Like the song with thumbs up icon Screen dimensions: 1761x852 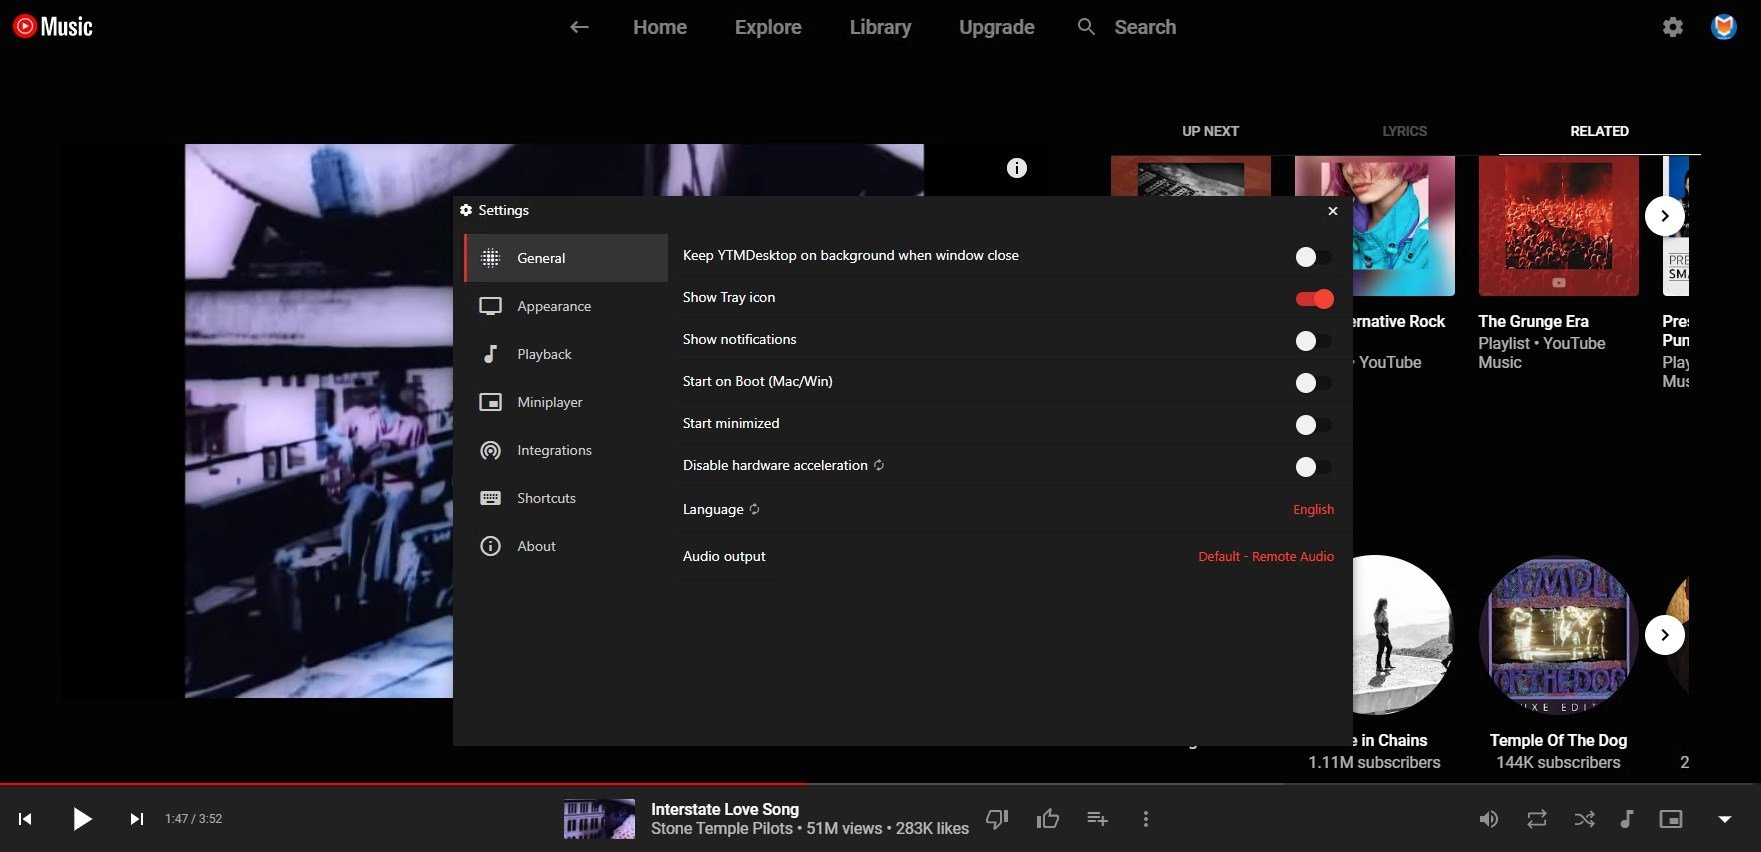(x=1047, y=819)
